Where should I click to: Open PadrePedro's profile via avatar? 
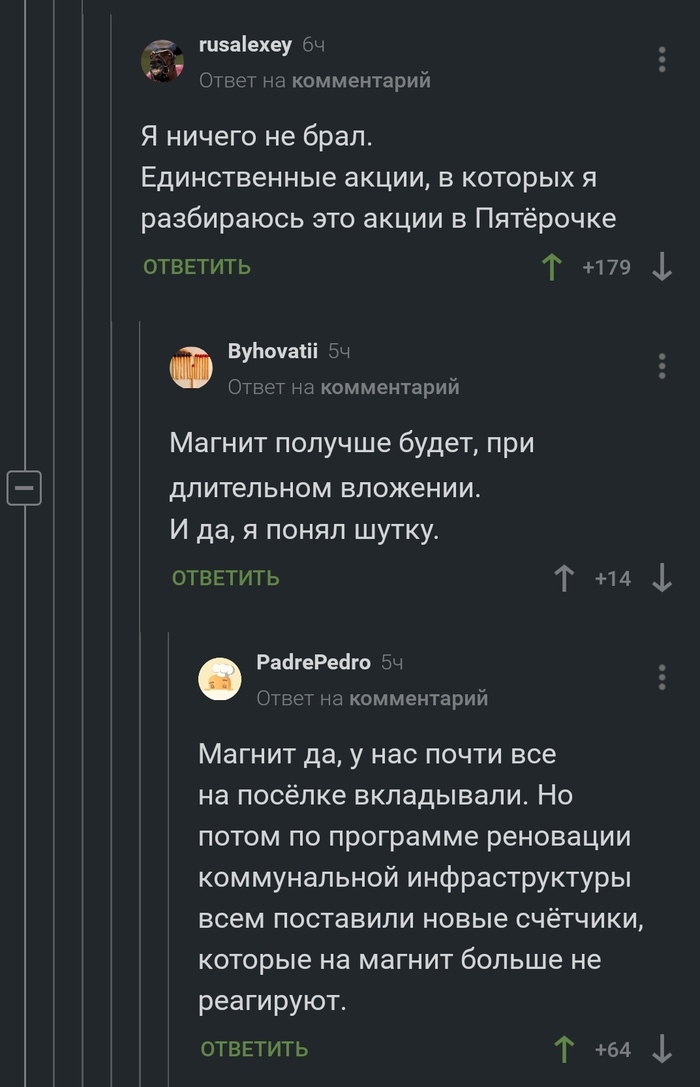(220, 678)
